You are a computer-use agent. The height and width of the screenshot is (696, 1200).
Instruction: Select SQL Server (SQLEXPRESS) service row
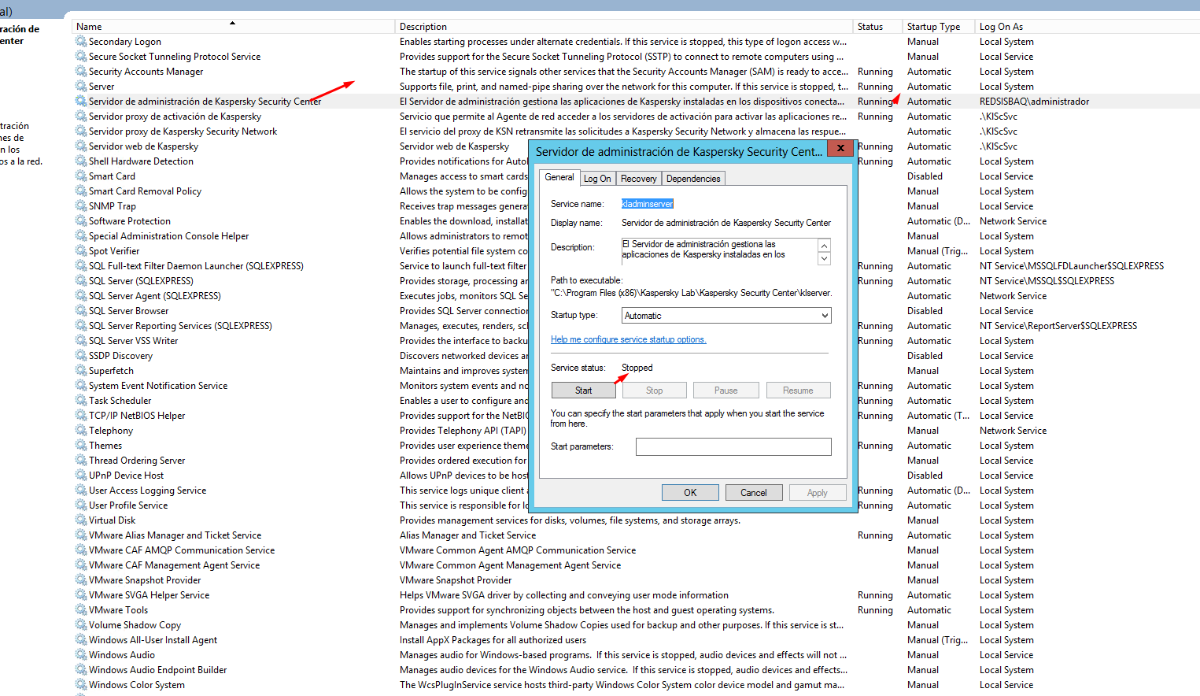click(x=636, y=281)
